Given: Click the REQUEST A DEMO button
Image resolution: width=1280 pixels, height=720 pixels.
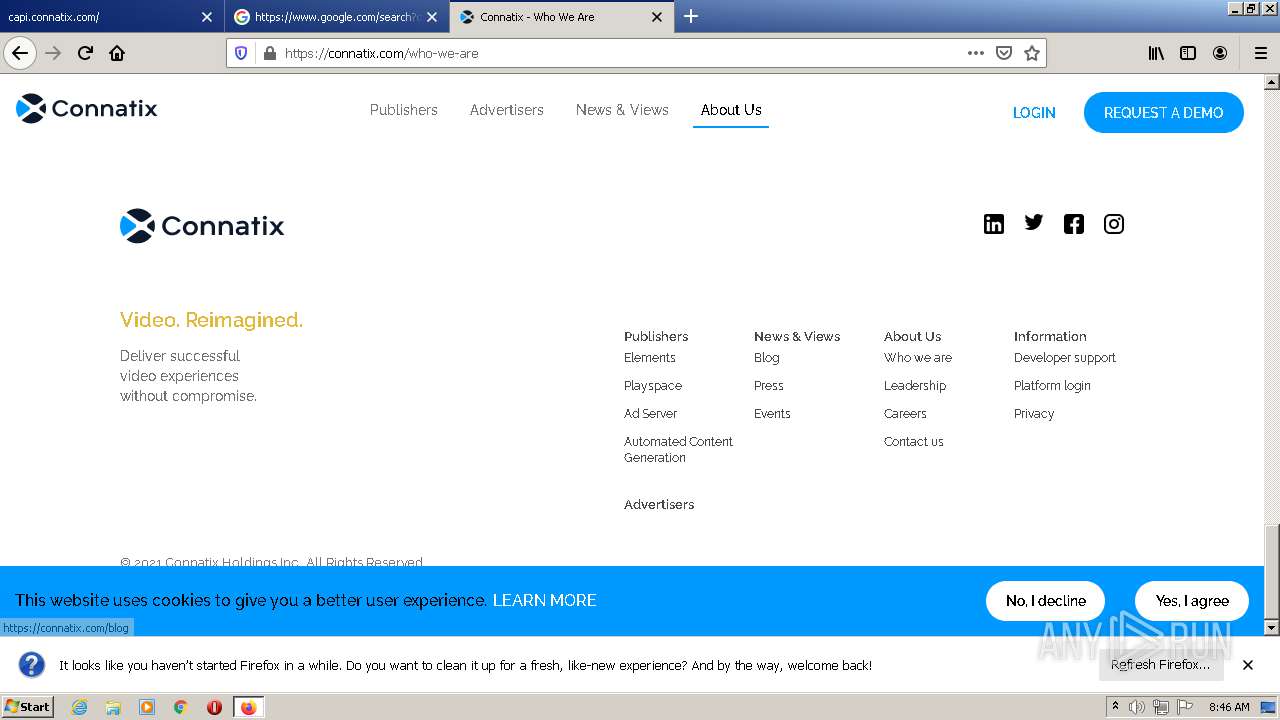Looking at the screenshot, I should tap(1164, 113).
